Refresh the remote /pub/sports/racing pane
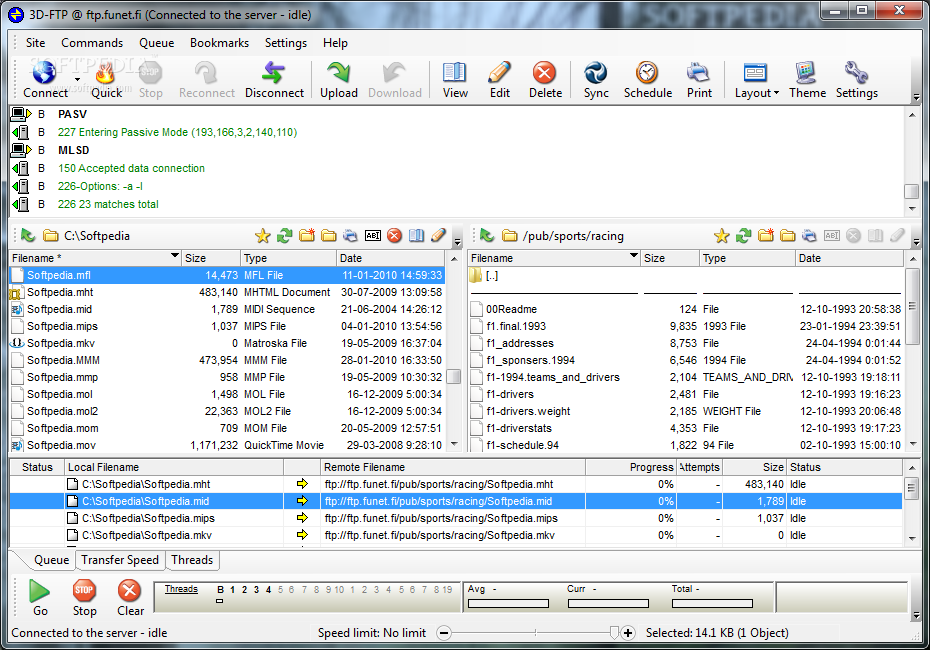This screenshot has height=650, width=930. click(x=743, y=236)
